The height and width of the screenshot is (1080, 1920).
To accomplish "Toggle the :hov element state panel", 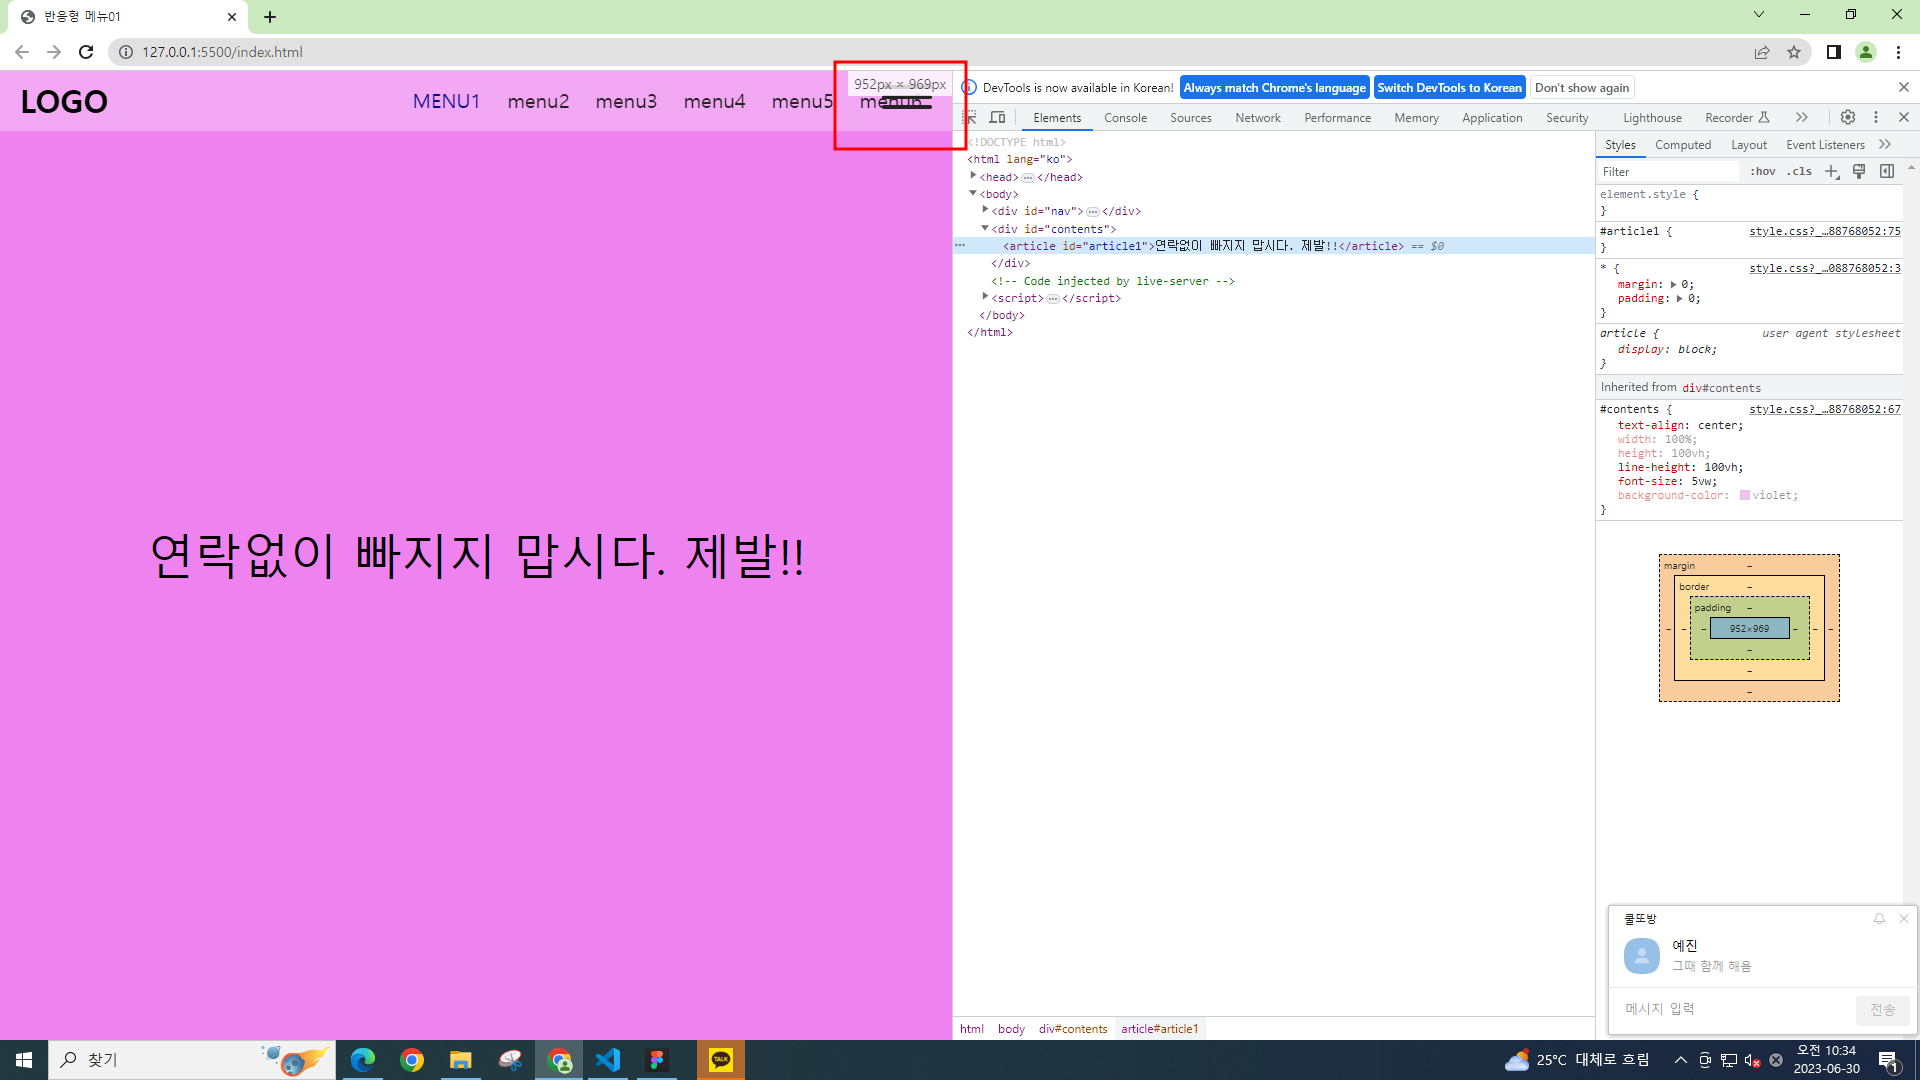I will (x=1763, y=171).
